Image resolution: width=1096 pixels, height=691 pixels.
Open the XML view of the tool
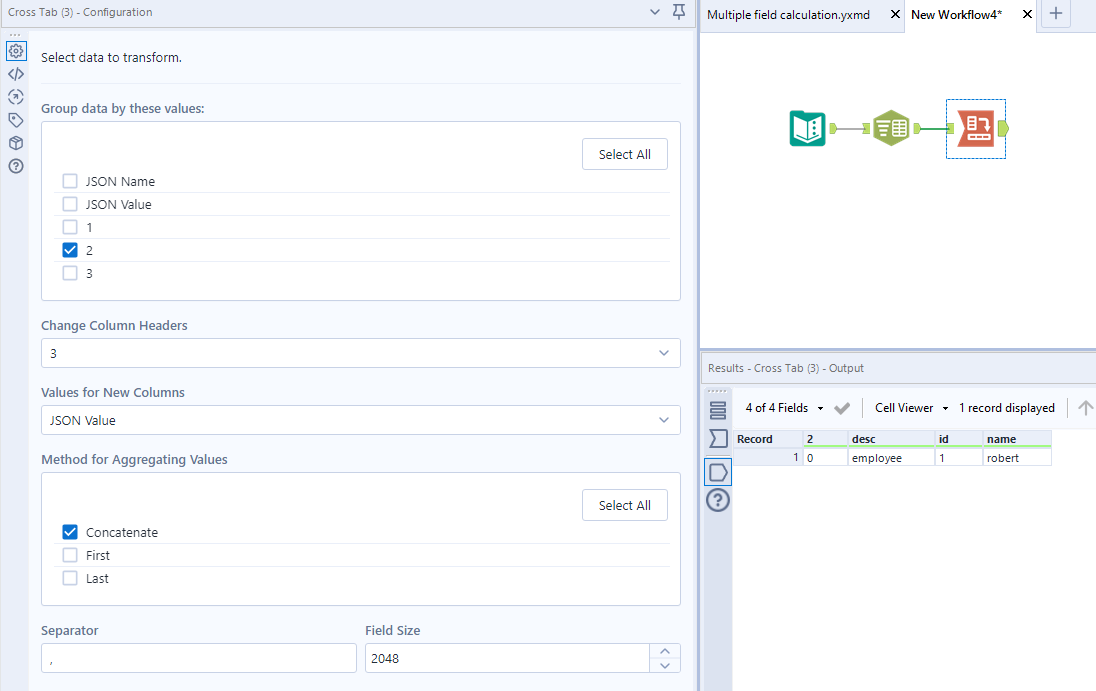pos(15,73)
